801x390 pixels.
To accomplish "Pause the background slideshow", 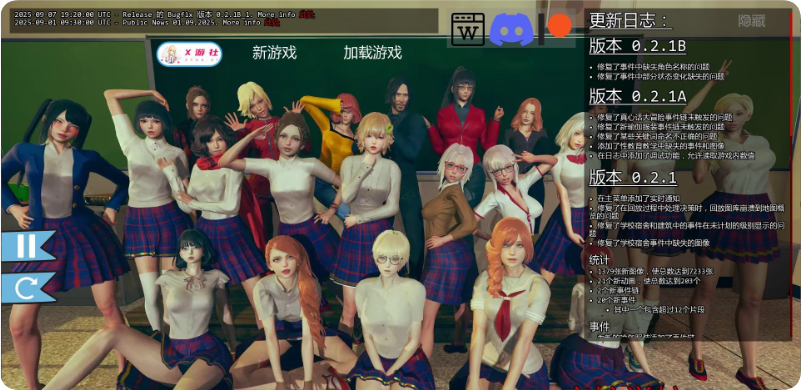I will tap(27, 246).
